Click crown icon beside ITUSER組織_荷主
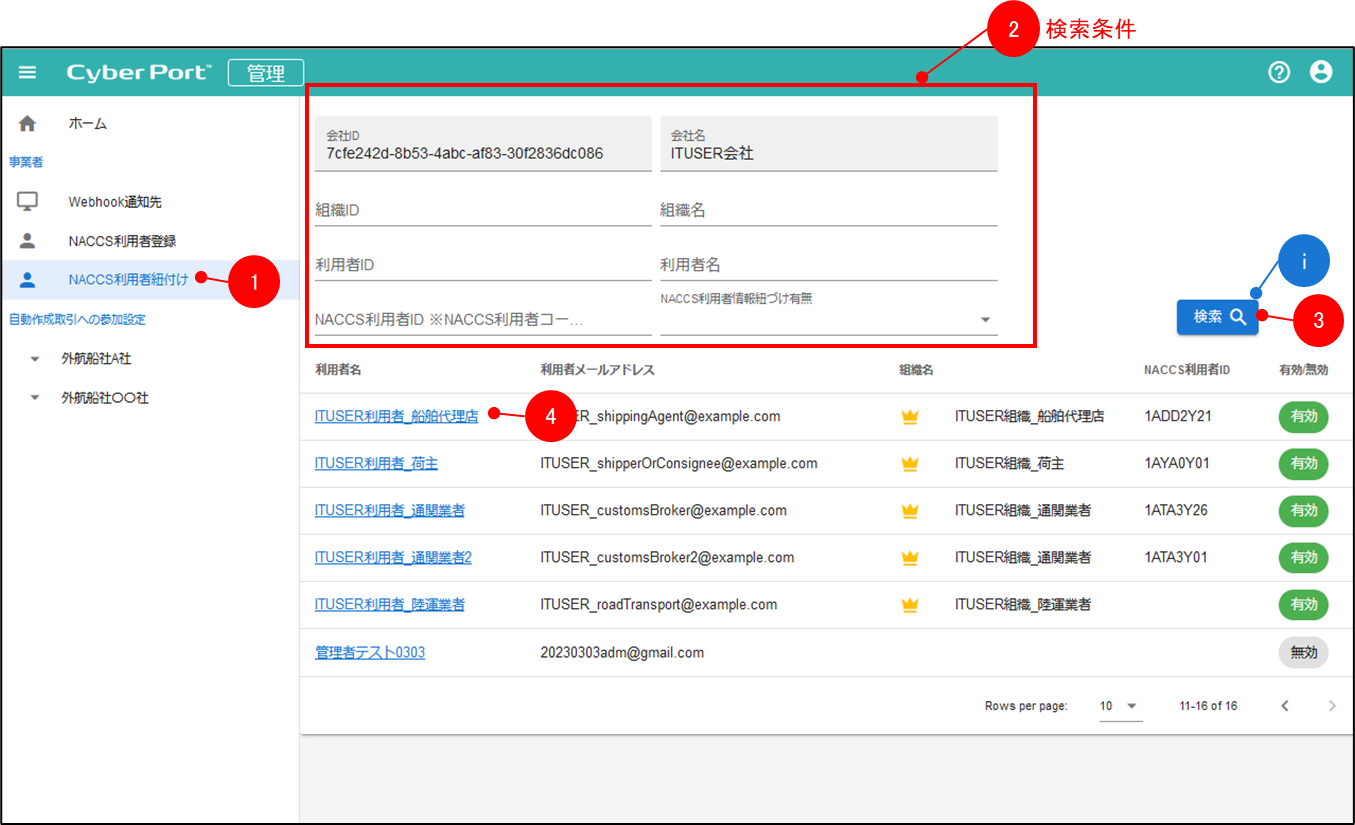 click(909, 464)
